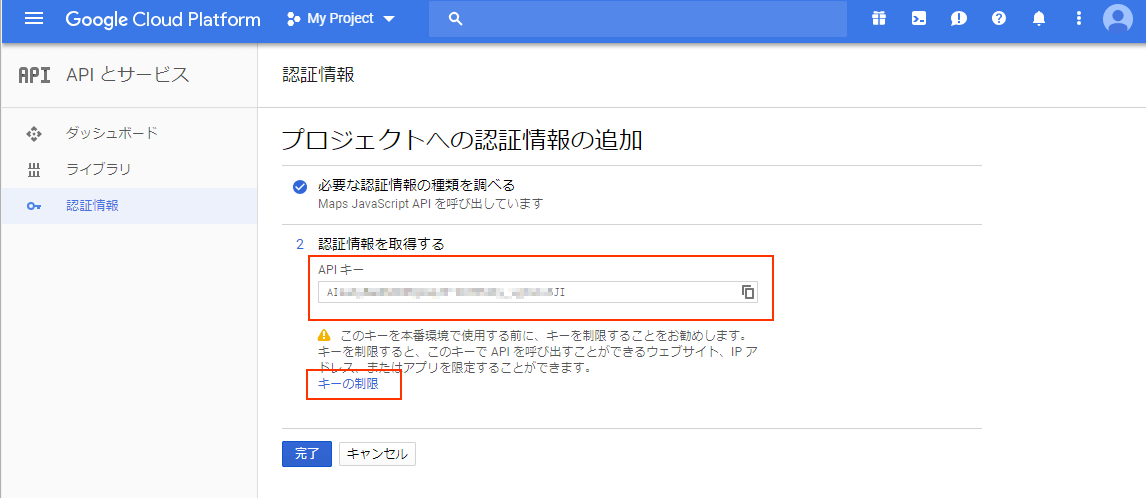This screenshot has height=498, width=1146.
Task: Show notifications bell icon
Action: [x=1039, y=19]
